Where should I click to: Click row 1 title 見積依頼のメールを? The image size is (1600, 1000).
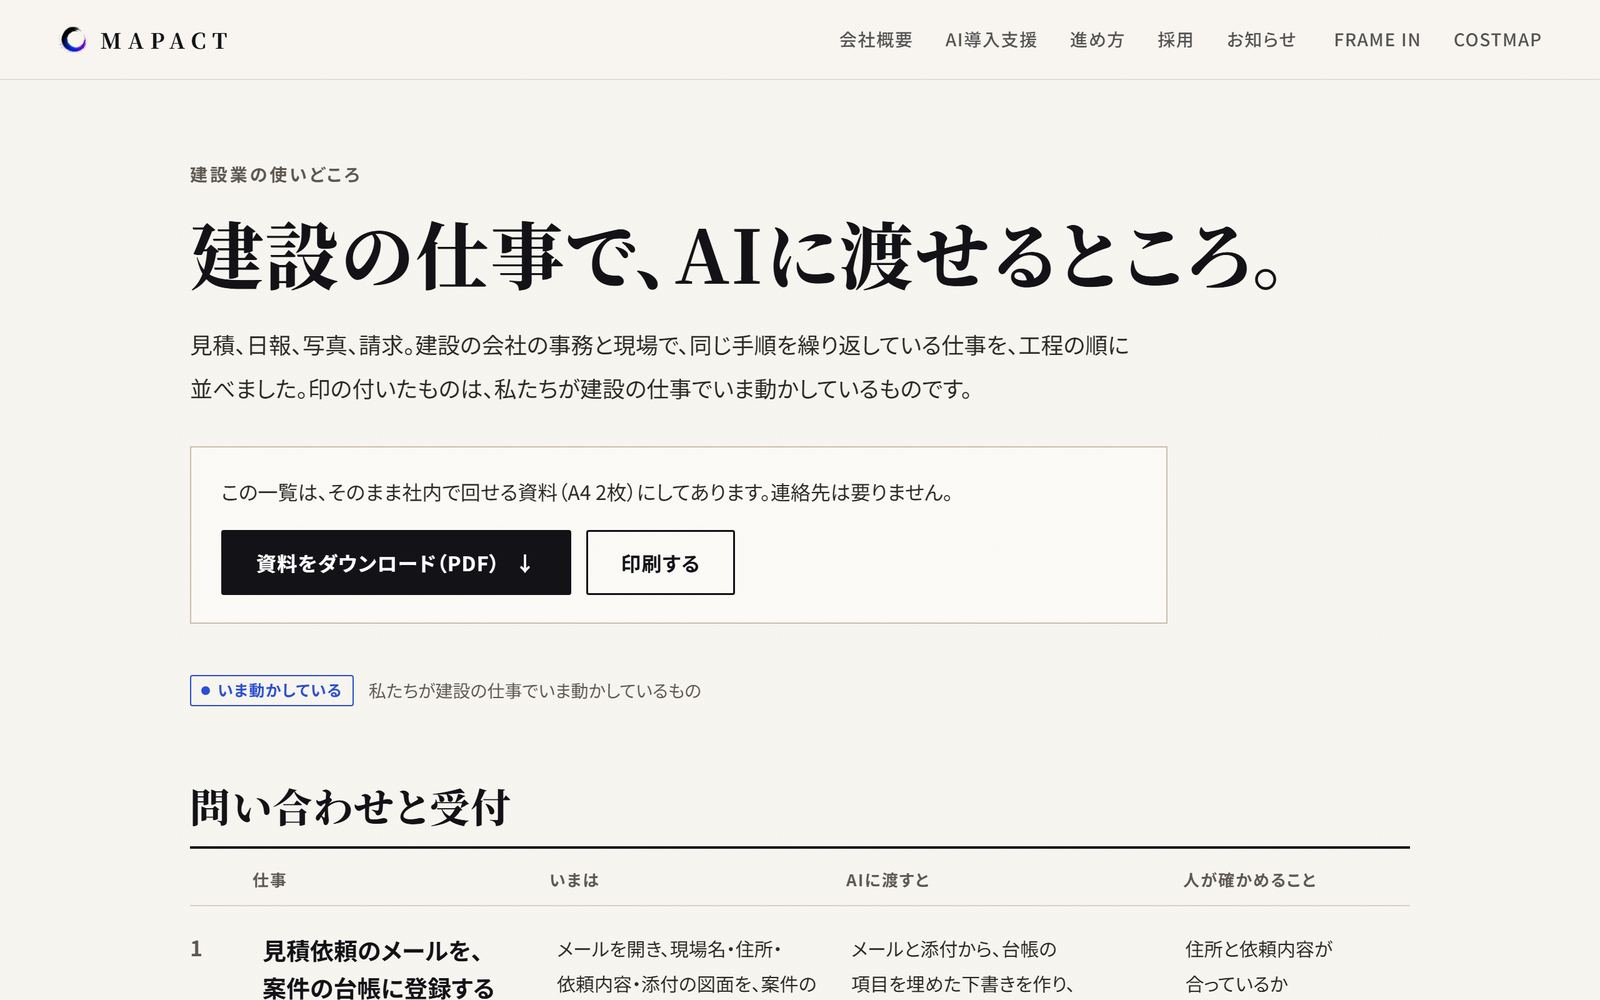[x=372, y=950]
